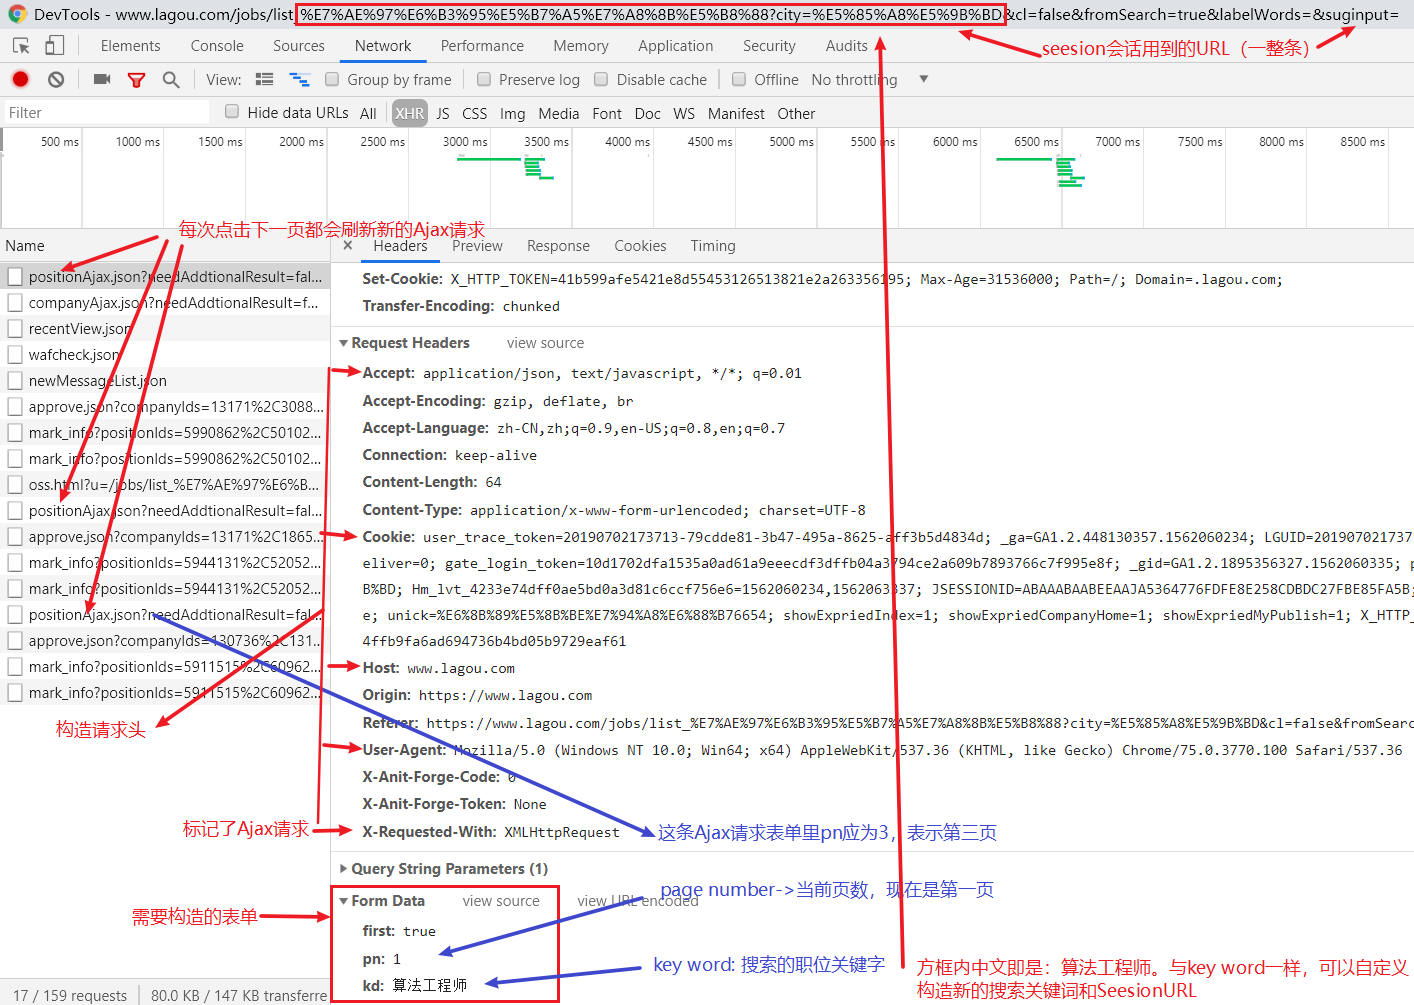Click the 3500 ms timeline marker

546,142
